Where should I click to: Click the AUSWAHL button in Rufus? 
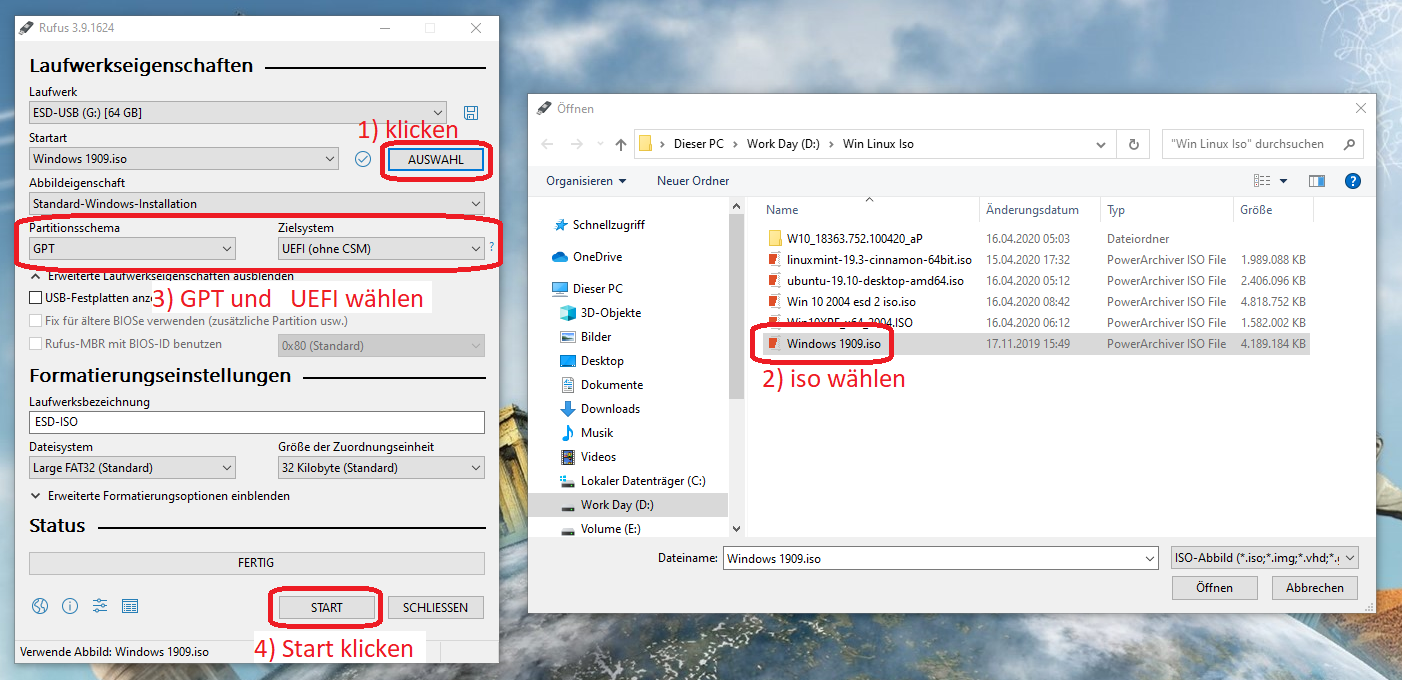tap(436, 160)
